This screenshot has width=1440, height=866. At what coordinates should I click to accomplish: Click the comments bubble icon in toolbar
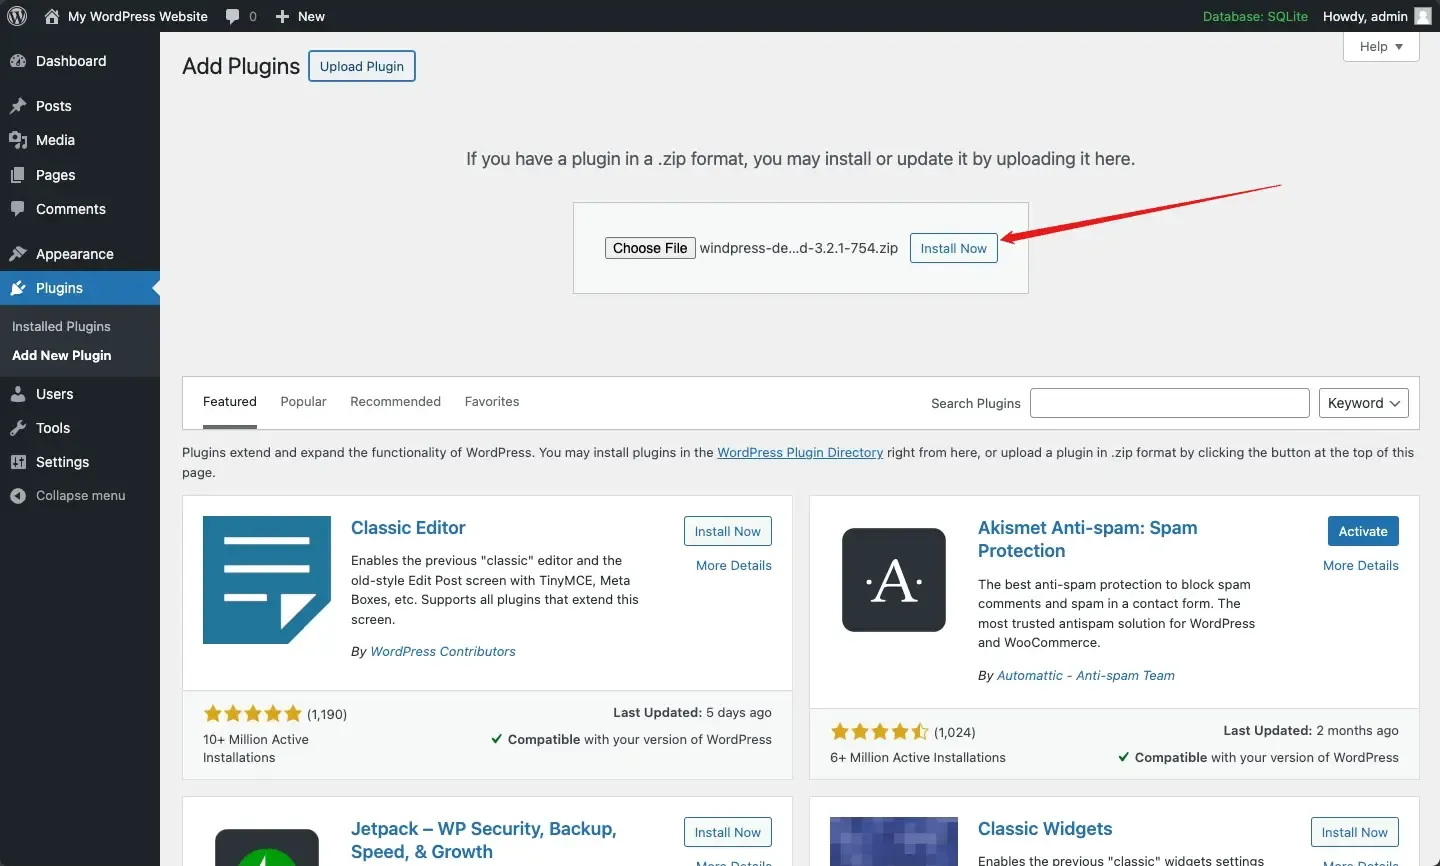[x=233, y=16]
